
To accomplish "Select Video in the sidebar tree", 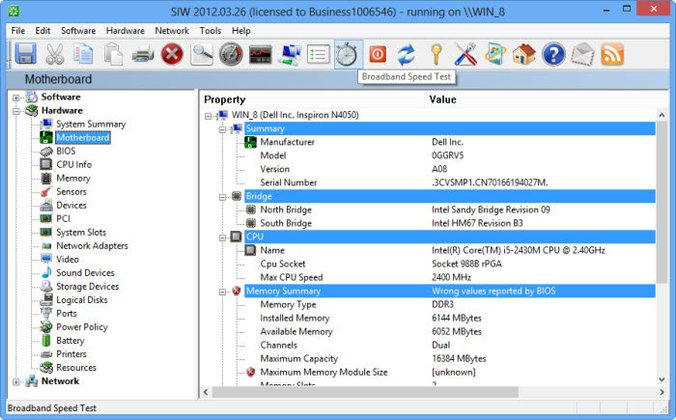I will pyautogui.click(x=67, y=259).
